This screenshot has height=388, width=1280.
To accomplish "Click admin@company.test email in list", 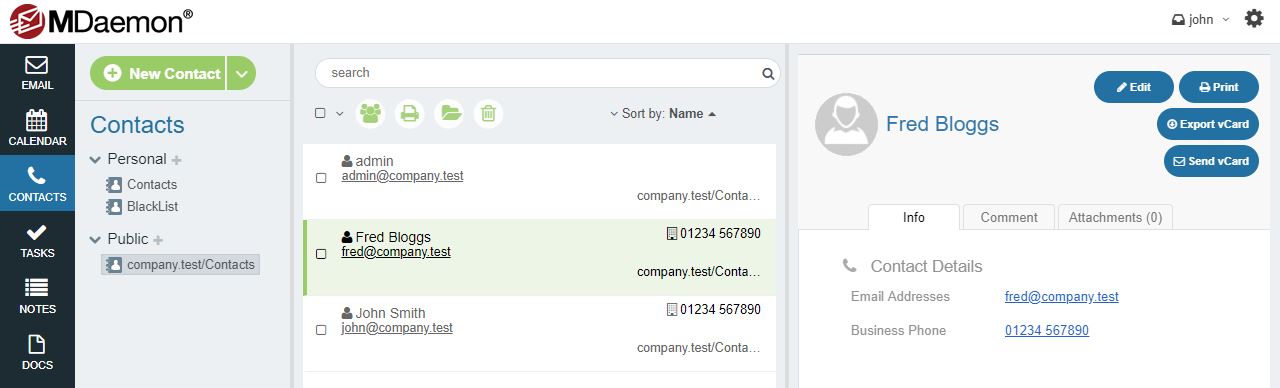I will pyautogui.click(x=402, y=176).
